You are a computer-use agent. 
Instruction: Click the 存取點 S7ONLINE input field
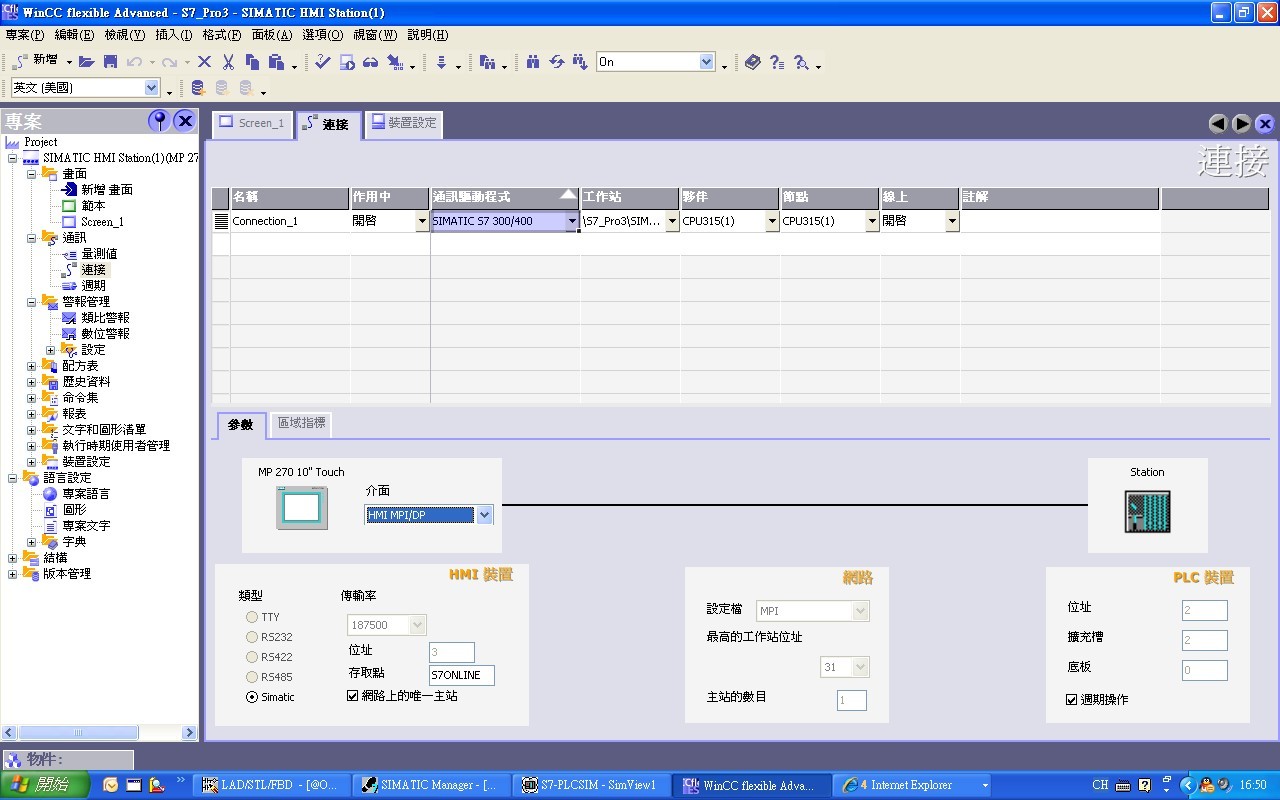coord(461,675)
